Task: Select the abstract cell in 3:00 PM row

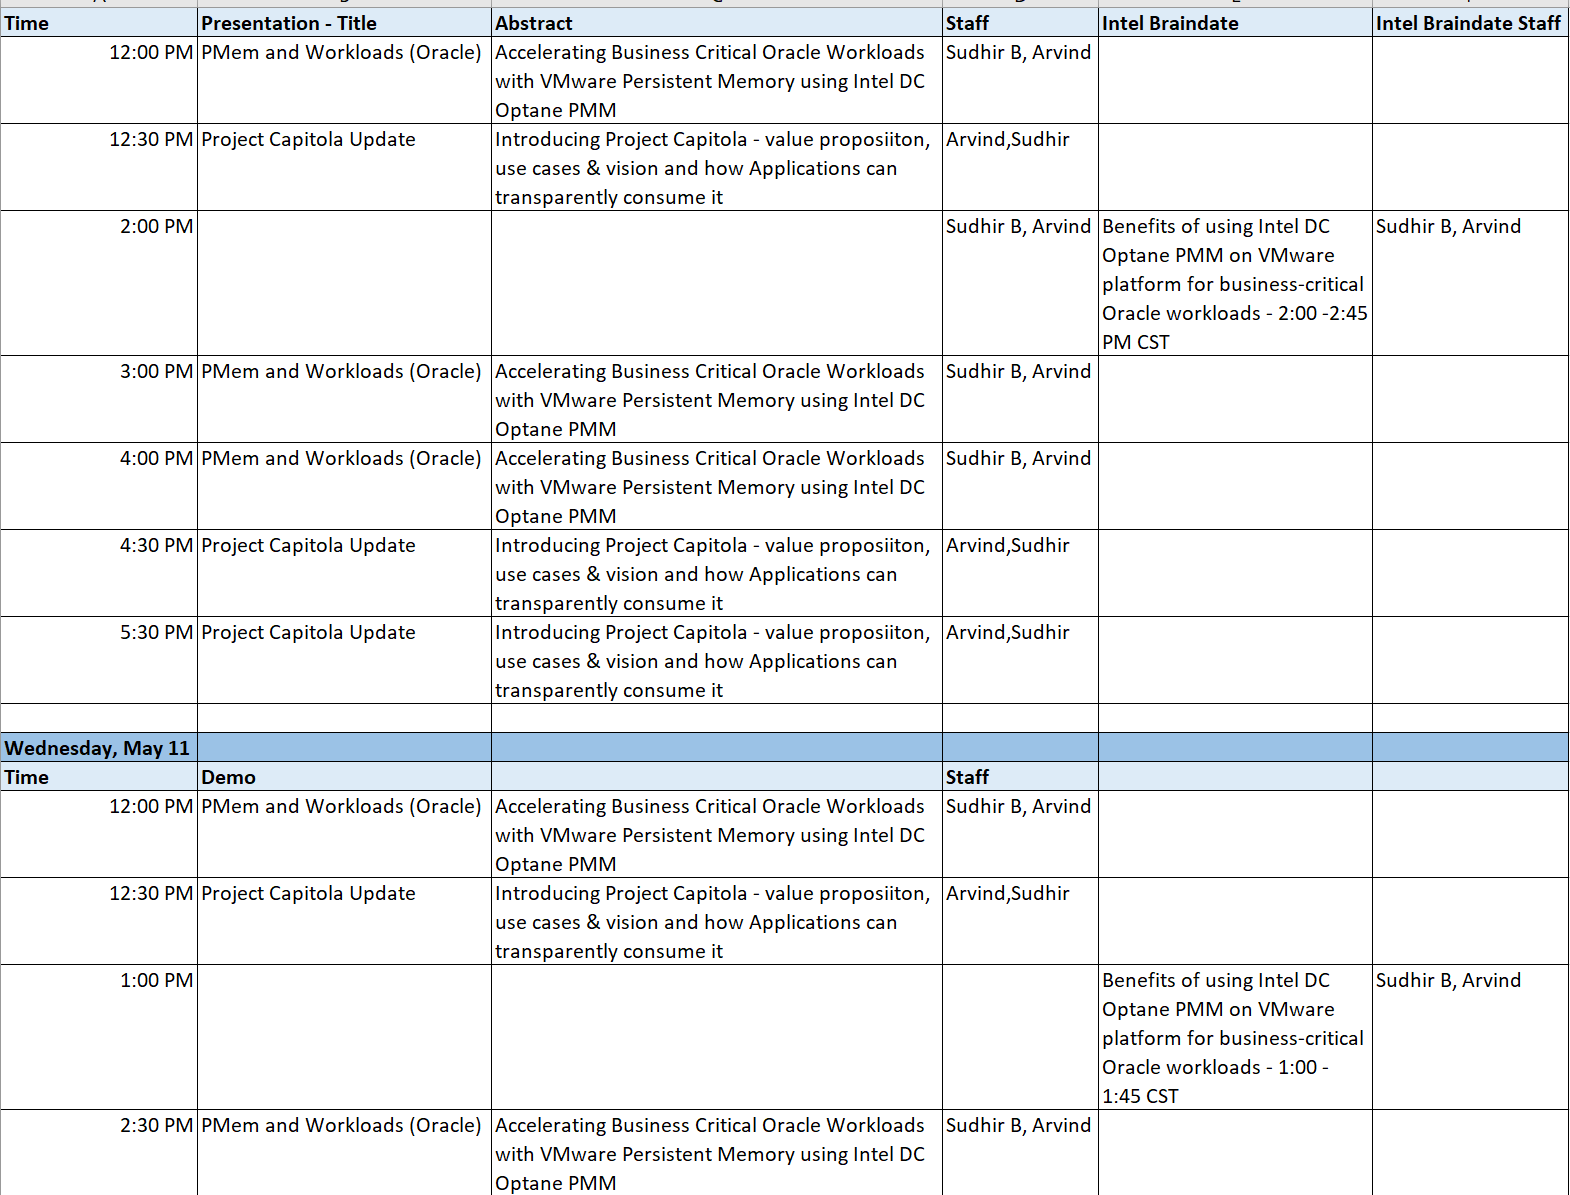Action: (x=716, y=399)
